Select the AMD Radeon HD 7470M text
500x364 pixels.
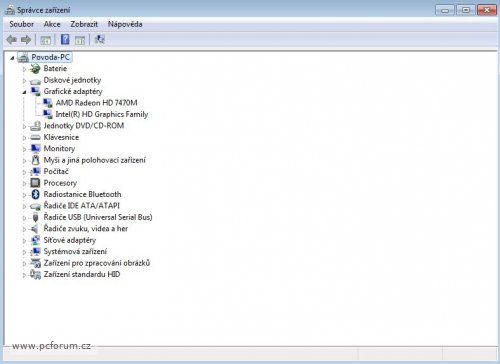(97, 103)
